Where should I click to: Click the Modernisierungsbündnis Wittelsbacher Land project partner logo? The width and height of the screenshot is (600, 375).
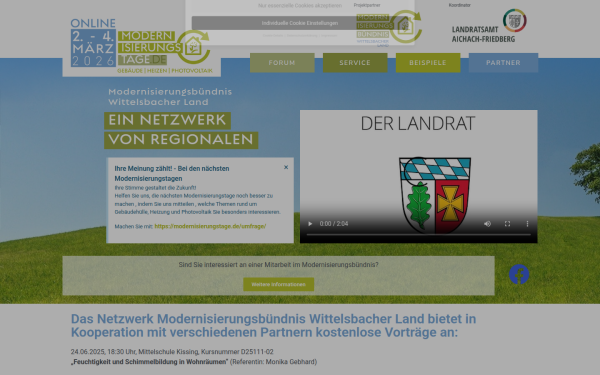click(x=389, y=28)
